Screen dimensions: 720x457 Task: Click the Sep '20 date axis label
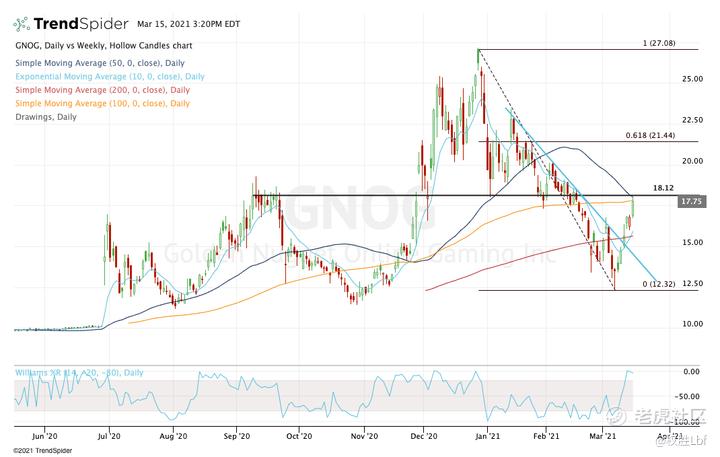236,436
